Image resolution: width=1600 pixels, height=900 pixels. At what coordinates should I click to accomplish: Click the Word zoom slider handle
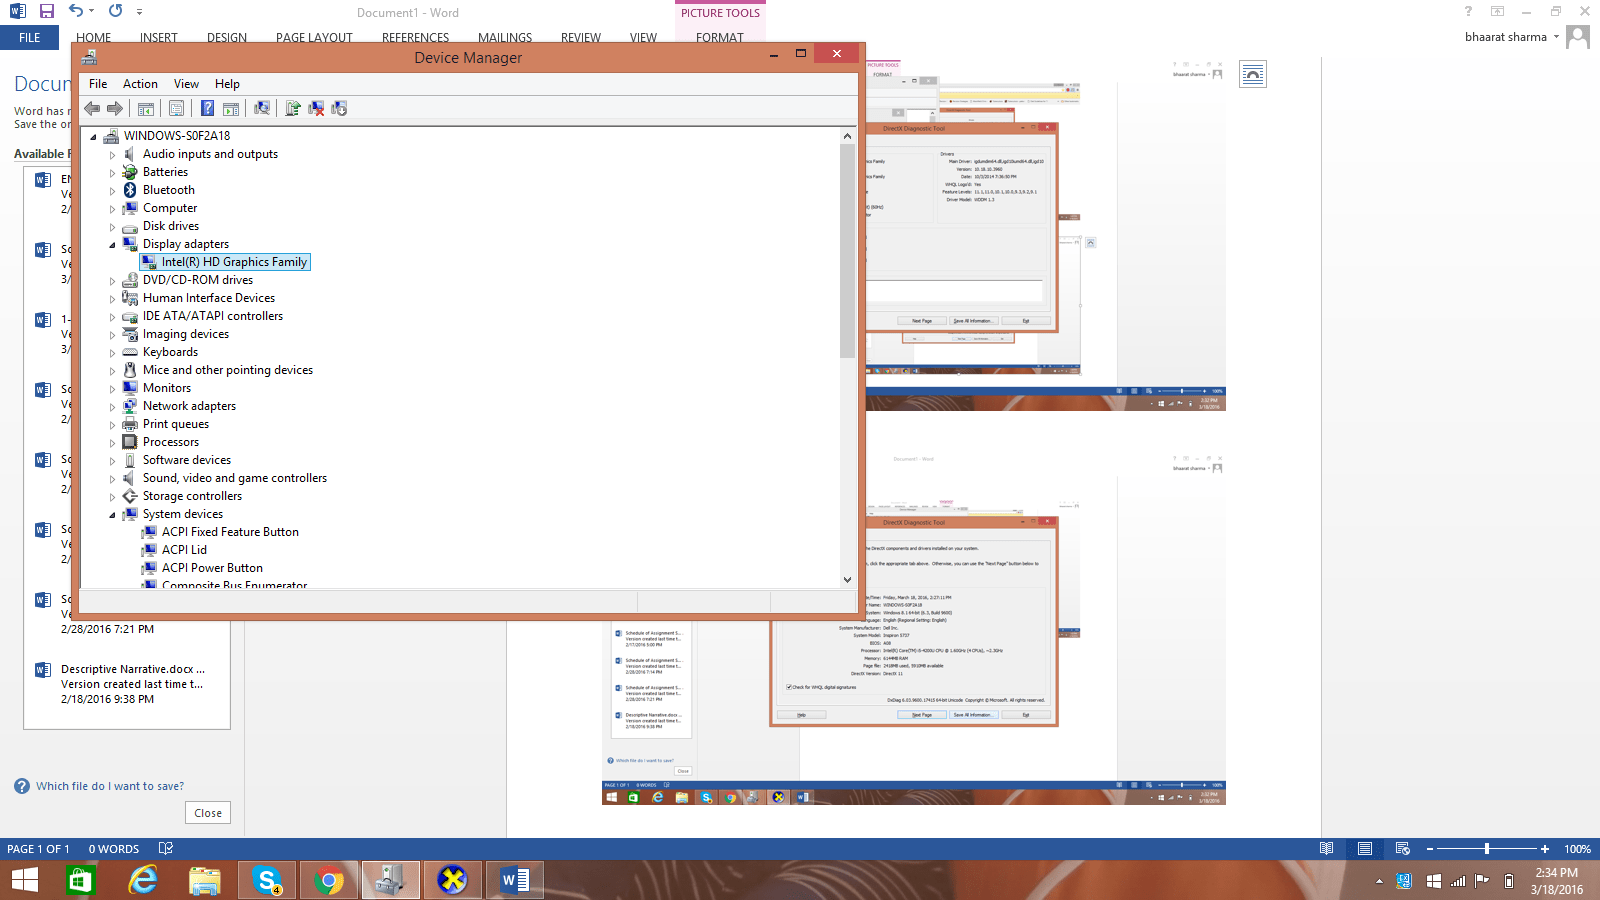point(1487,849)
